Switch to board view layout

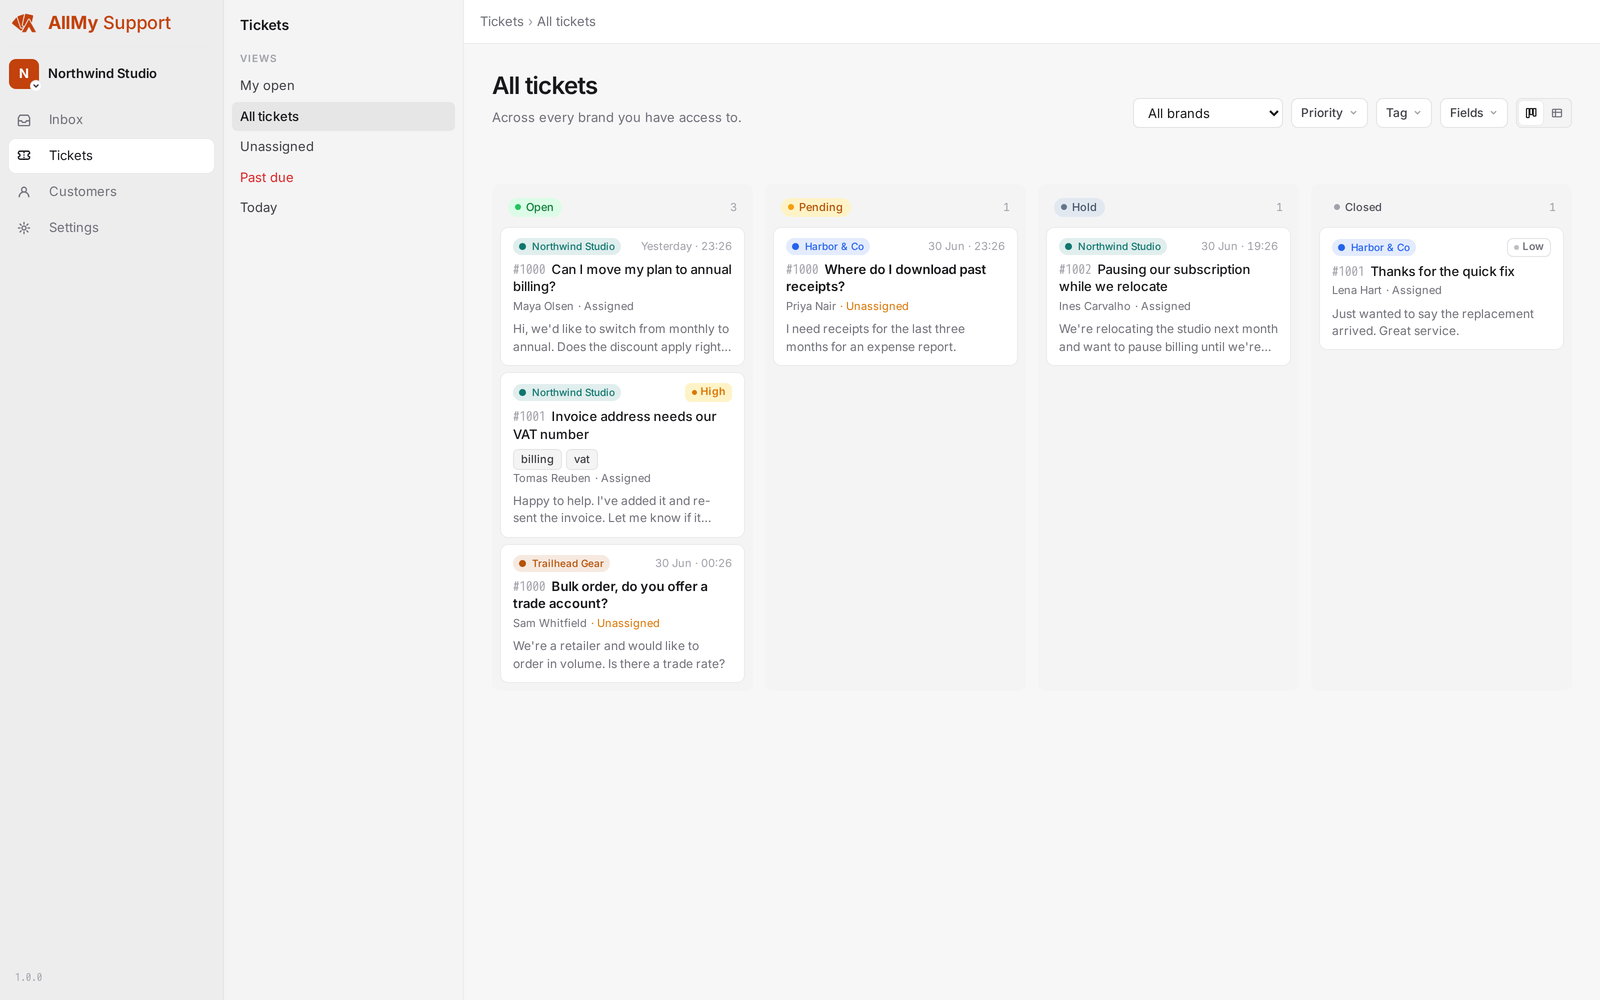[1531, 113]
